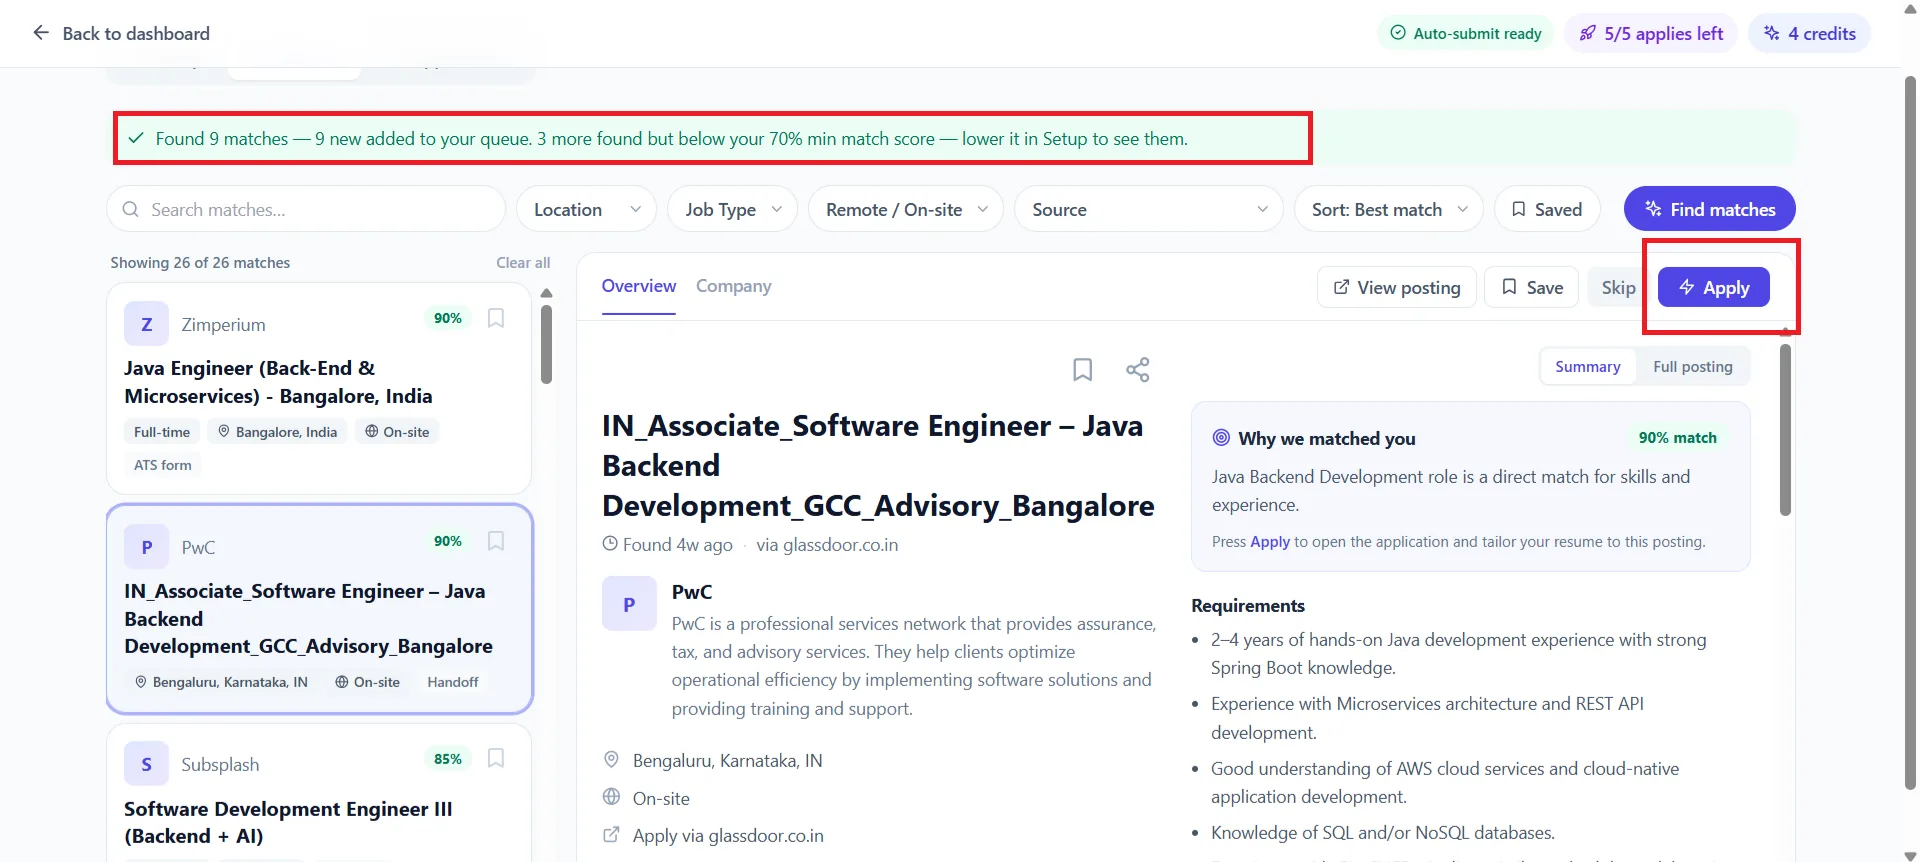Image resolution: width=1920 pixels, height=862 pixels.
Task: Click the Auto-submit ready badge
Action: (1466, 33)
